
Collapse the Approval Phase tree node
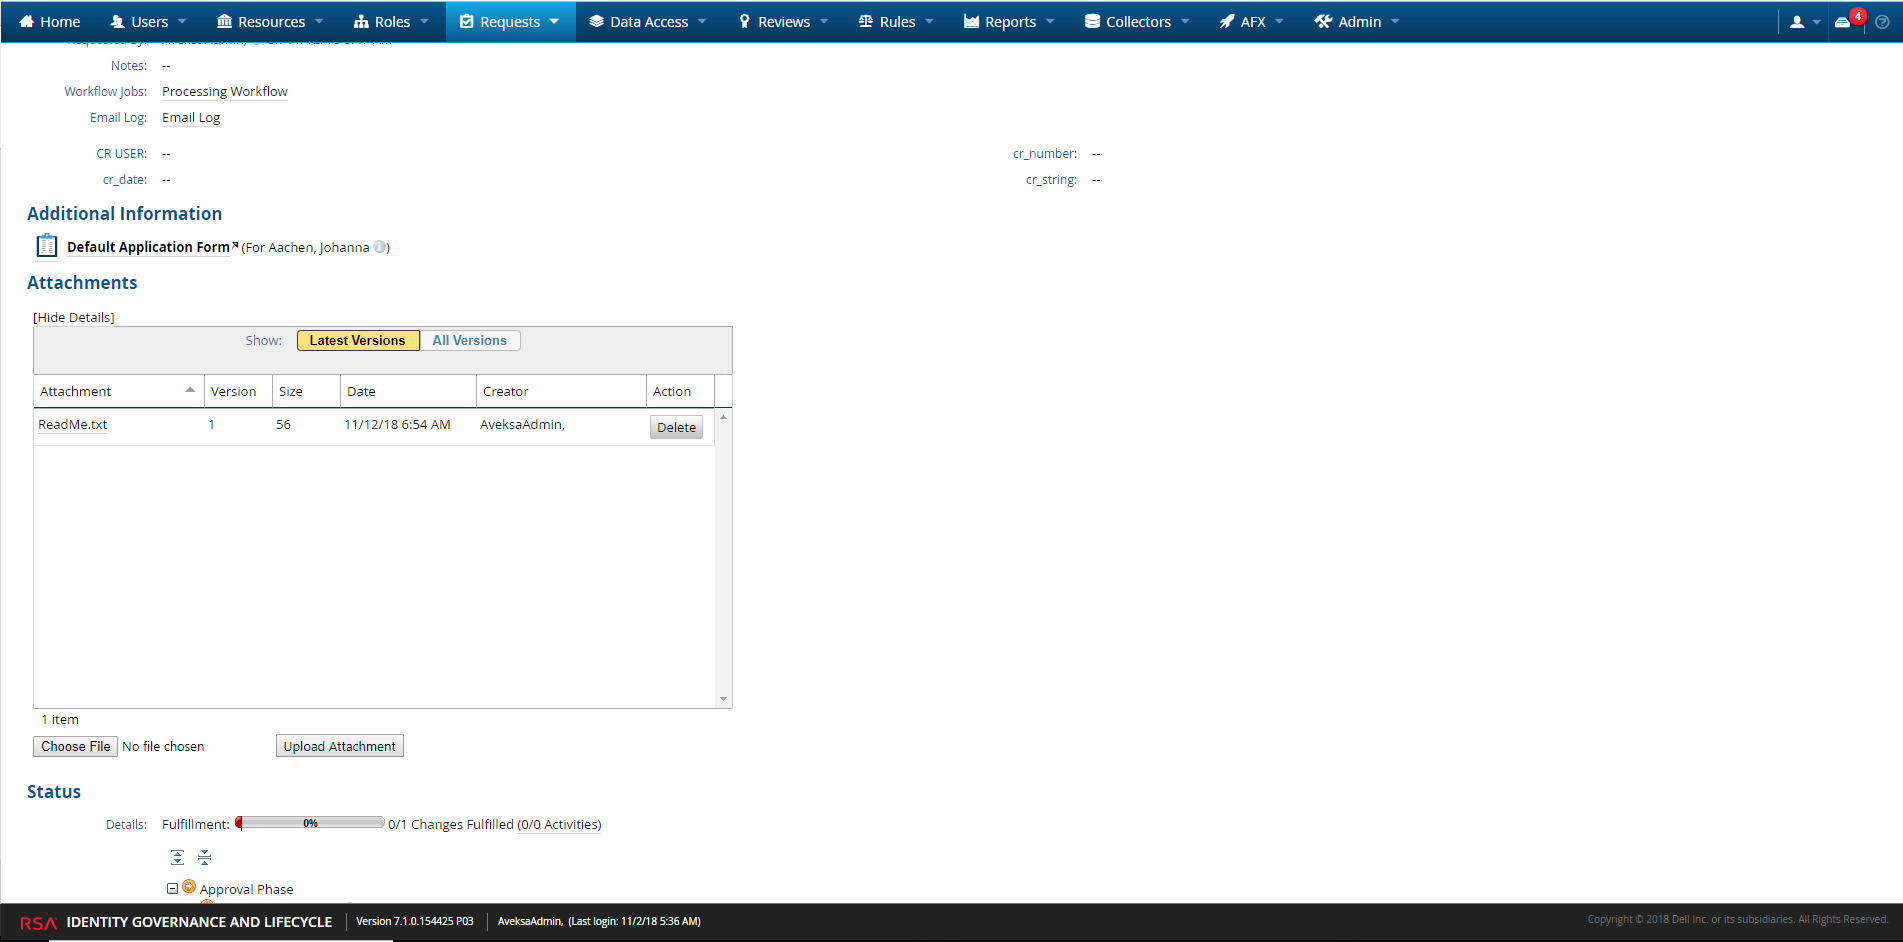pyautogui.click(x=172, y=888)
